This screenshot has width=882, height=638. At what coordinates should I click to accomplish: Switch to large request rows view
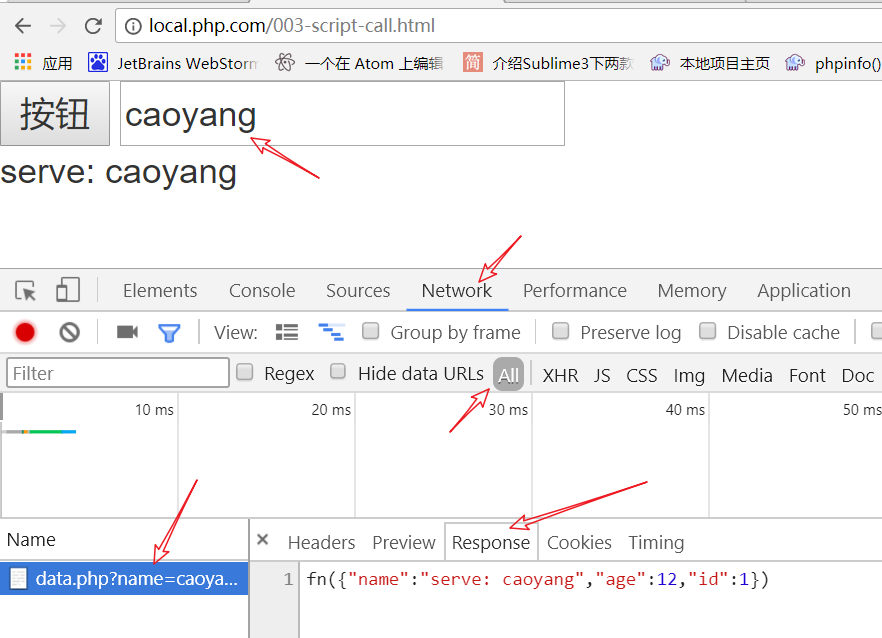(x=287, y=332)
